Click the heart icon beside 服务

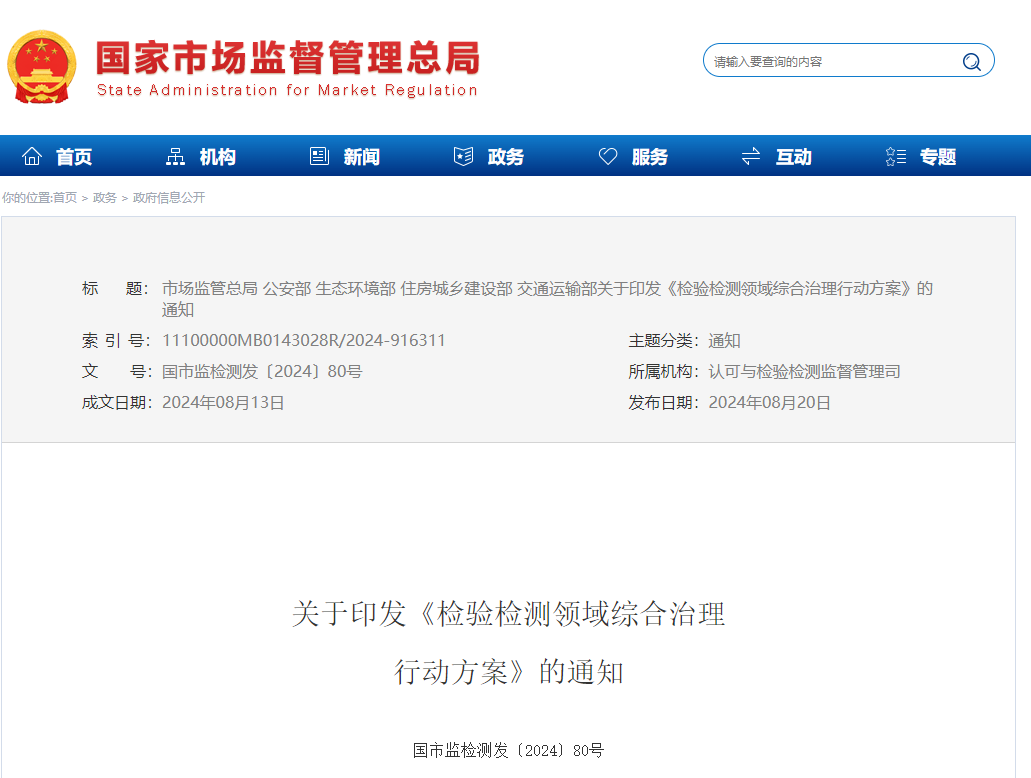pos(607,155)
